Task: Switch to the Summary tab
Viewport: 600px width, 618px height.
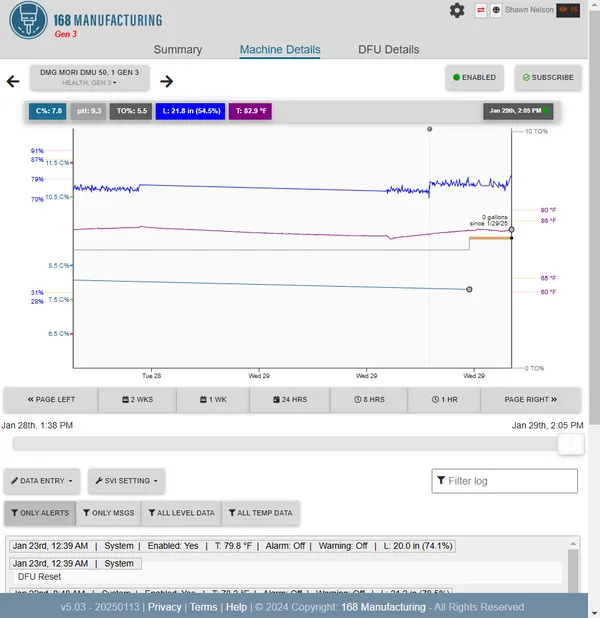Action: pos(178,50)
